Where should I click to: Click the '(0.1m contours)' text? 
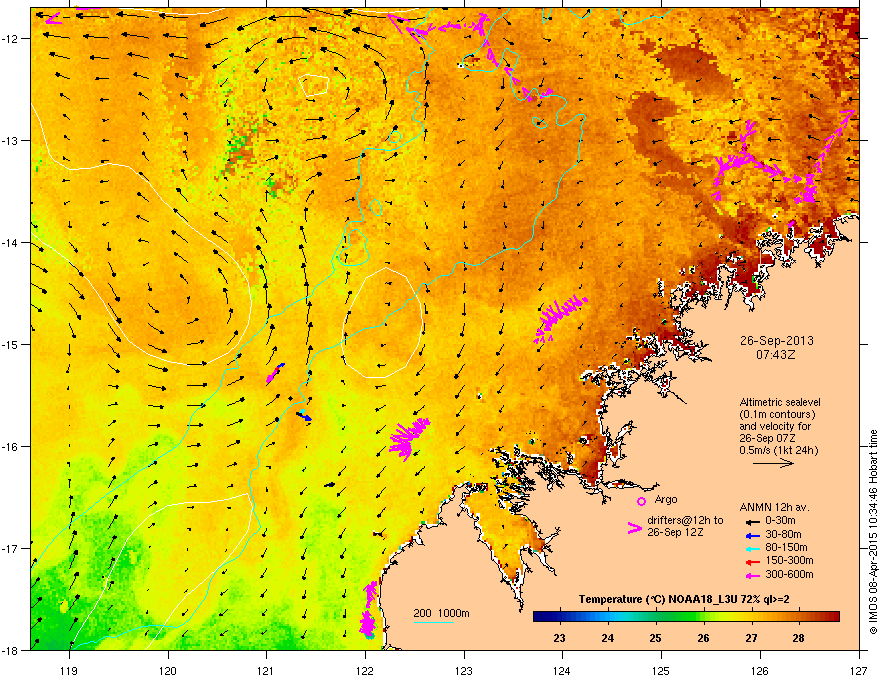[x=777, y=414]
